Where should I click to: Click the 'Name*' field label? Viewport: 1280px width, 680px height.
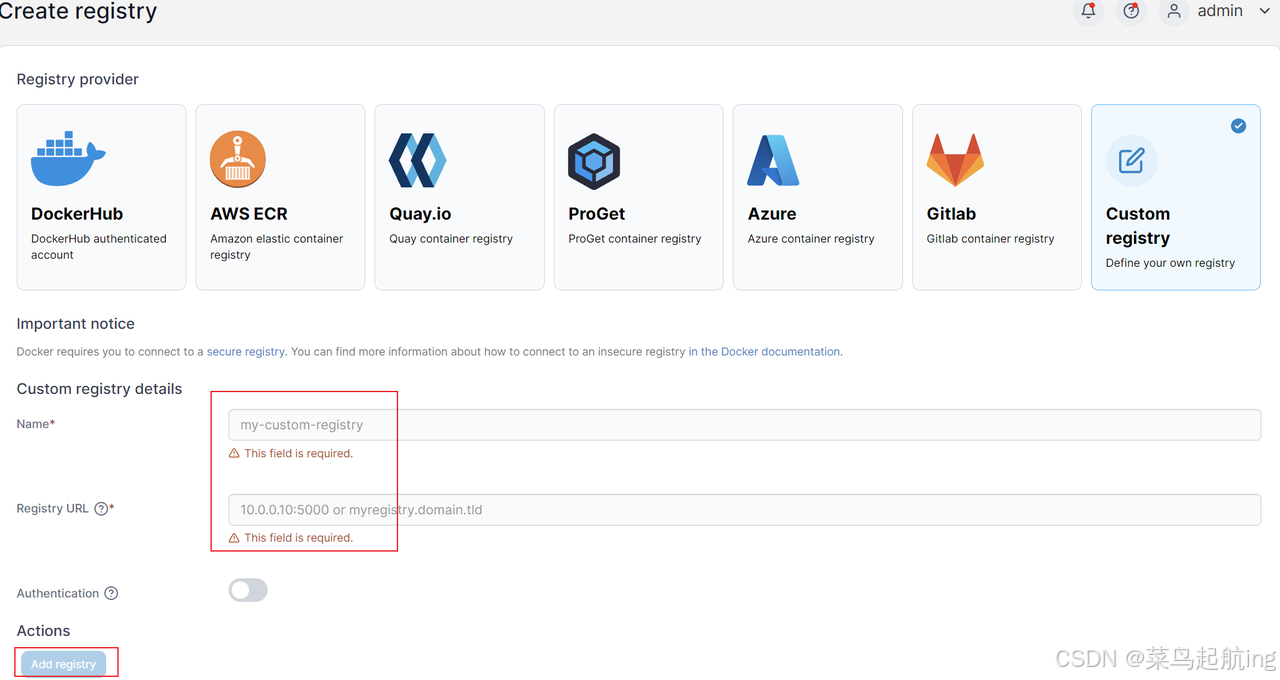[36, 424]
